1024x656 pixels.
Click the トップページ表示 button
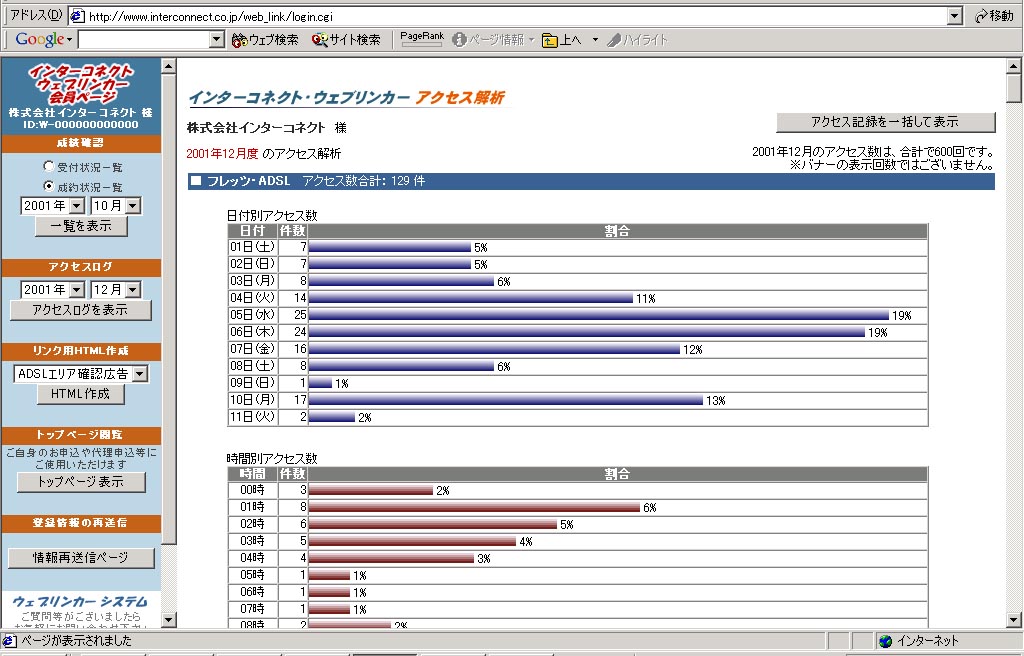click(x=81, y=482)
